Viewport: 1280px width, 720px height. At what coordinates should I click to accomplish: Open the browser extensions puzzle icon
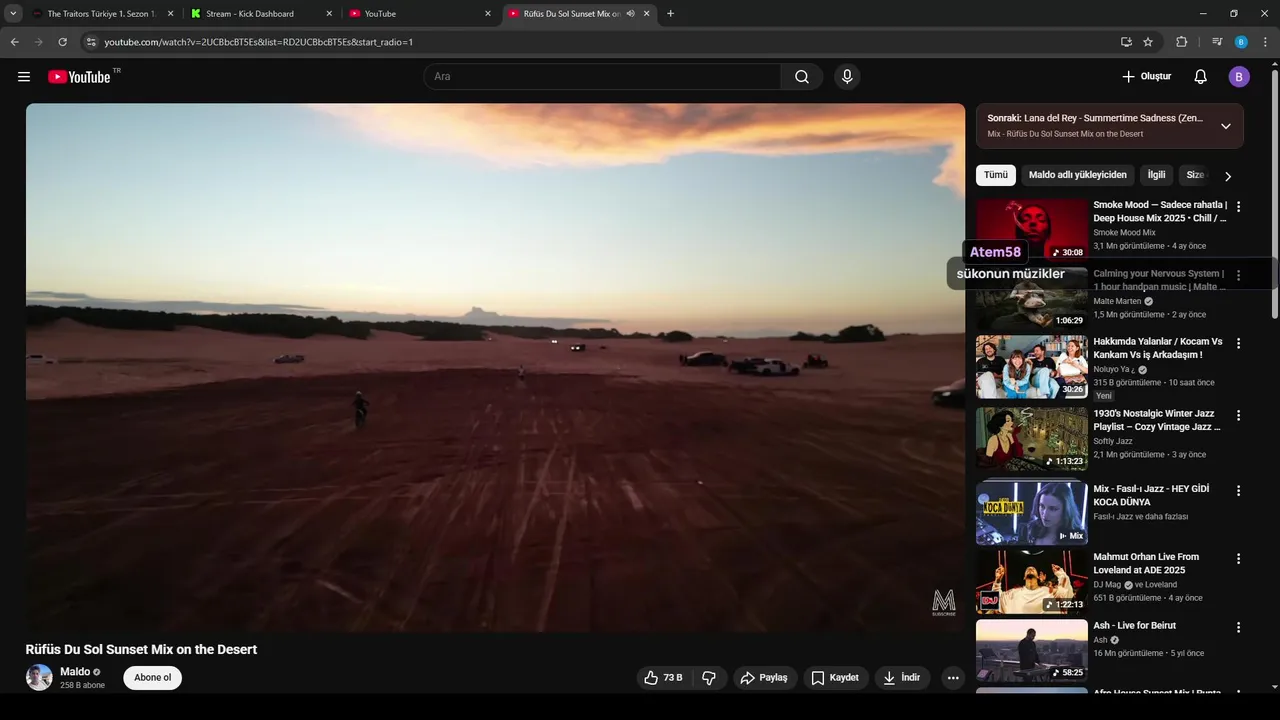[x=1182, y=42]
